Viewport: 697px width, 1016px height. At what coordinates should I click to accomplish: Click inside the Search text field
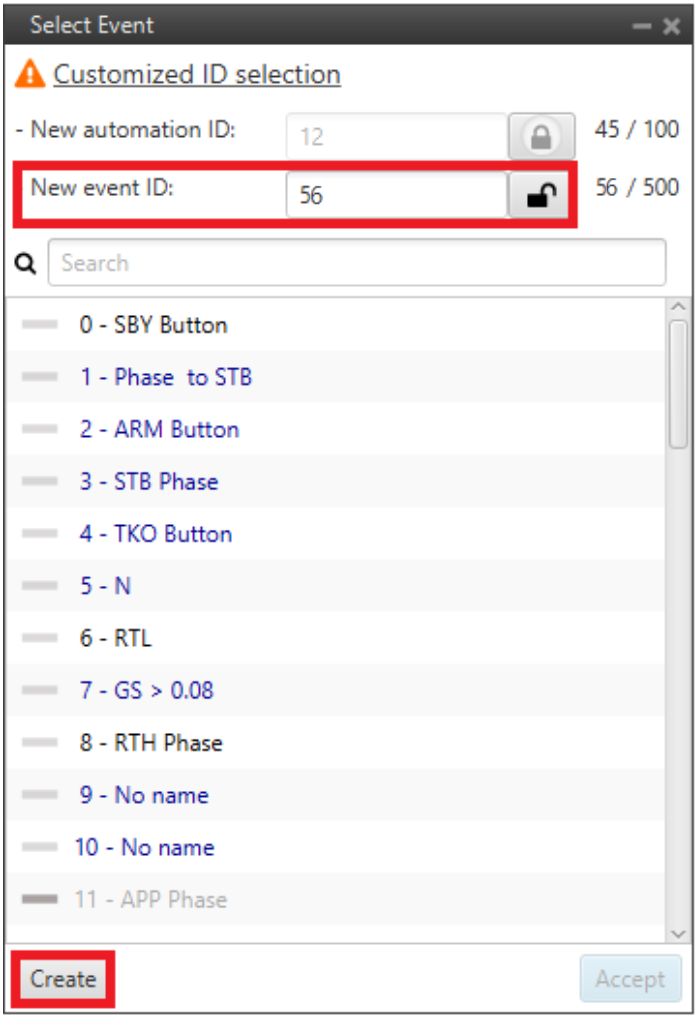tap(356, 263)
